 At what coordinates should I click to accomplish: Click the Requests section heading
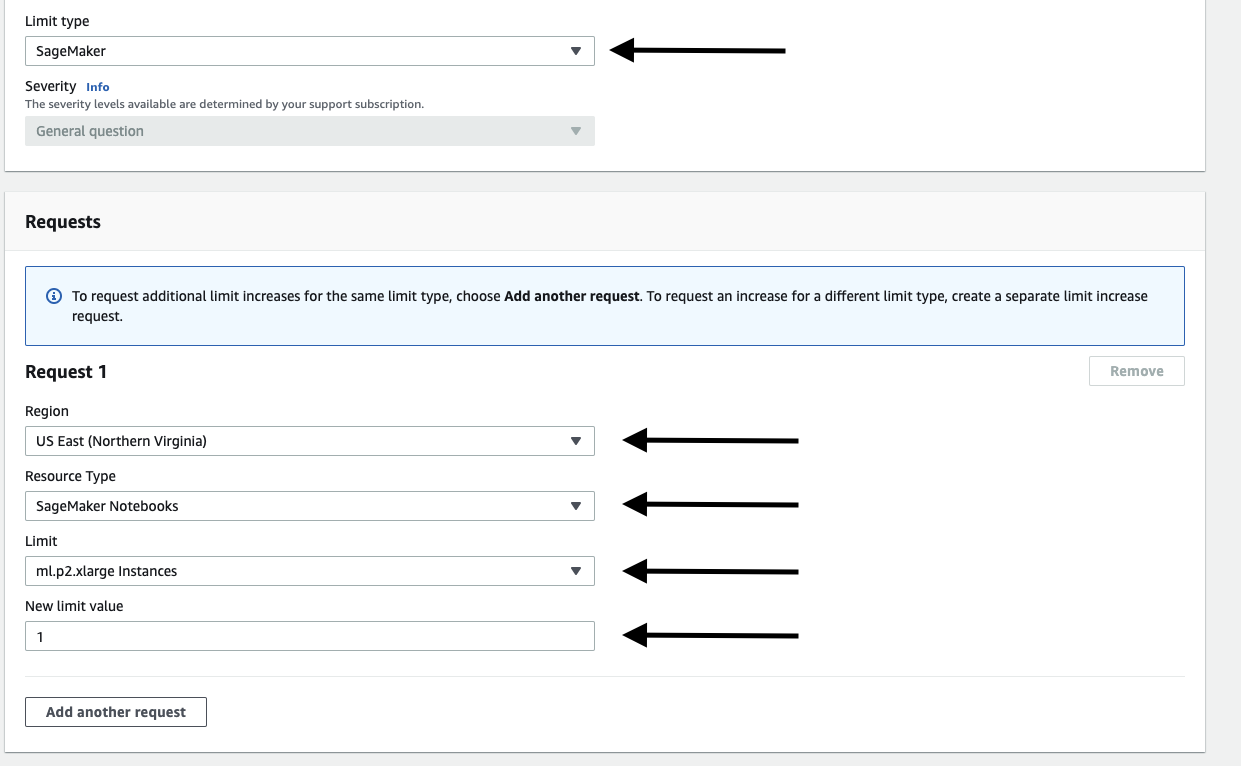pos(63,222)
